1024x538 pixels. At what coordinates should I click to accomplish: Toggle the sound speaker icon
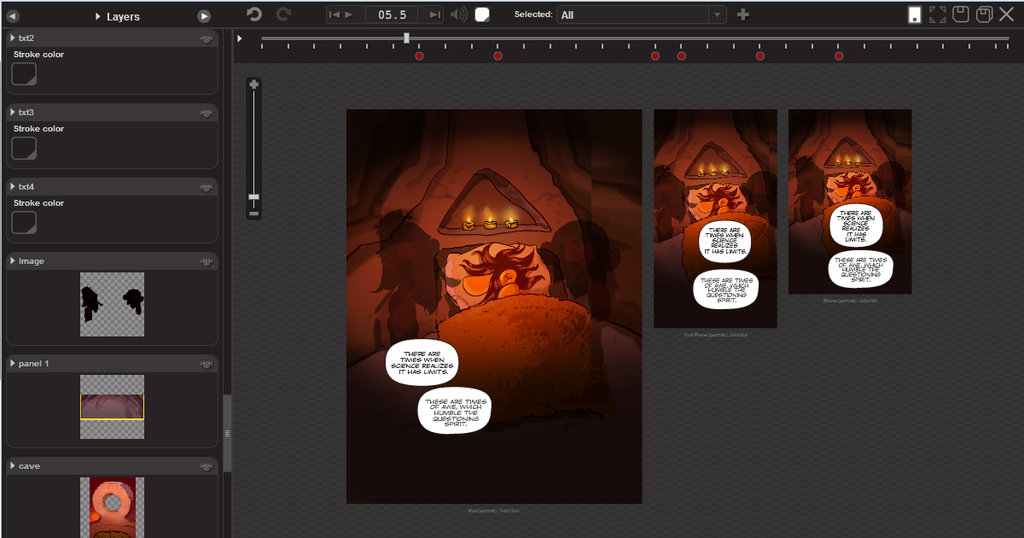(458, 14)
